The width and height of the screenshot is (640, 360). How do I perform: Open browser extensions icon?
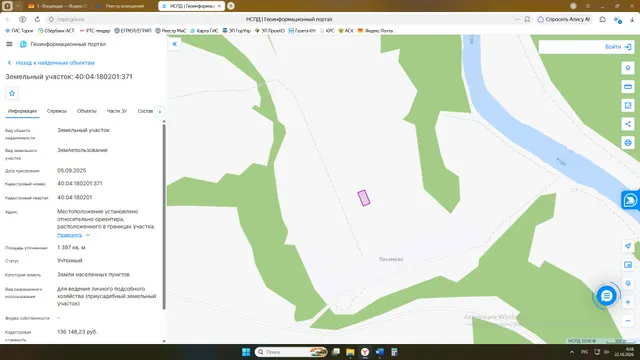click(x=602, y=19)
